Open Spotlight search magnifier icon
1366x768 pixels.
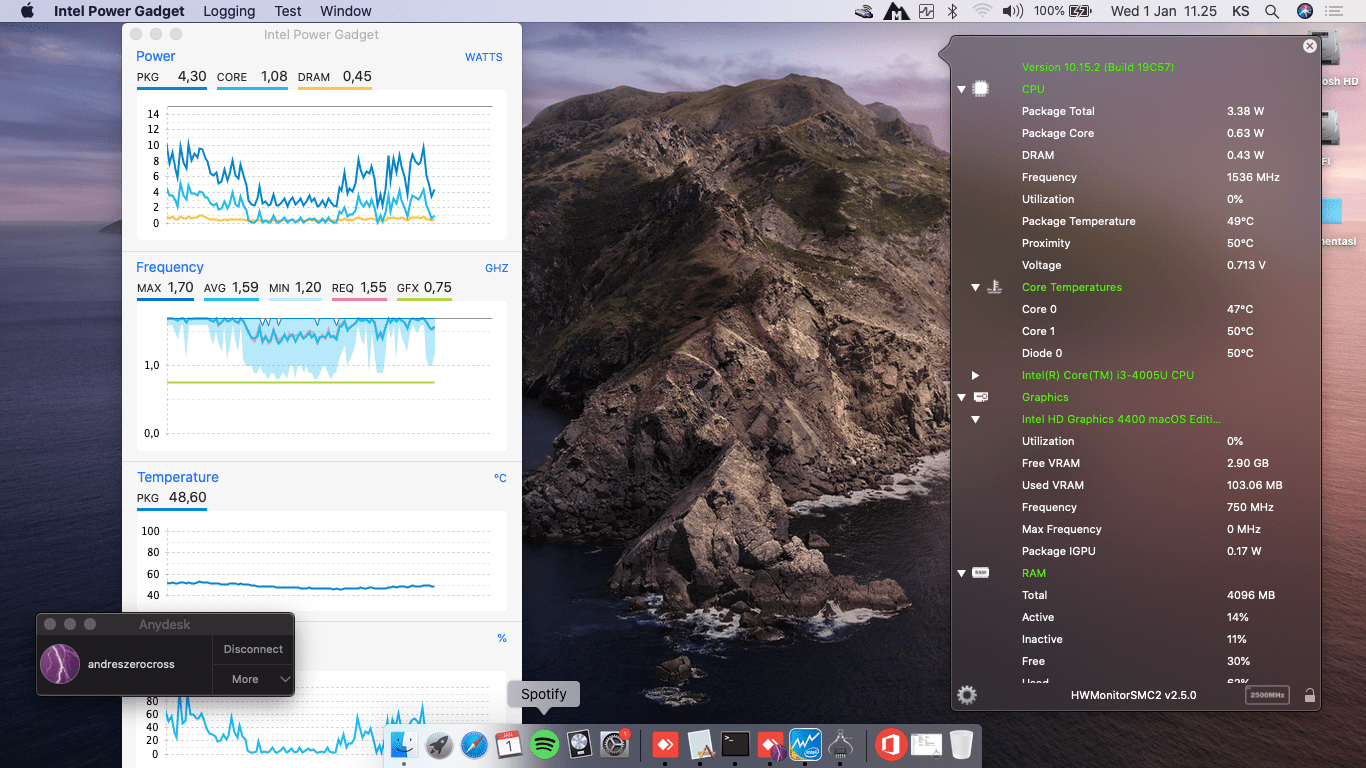[x=1272, y=11]
